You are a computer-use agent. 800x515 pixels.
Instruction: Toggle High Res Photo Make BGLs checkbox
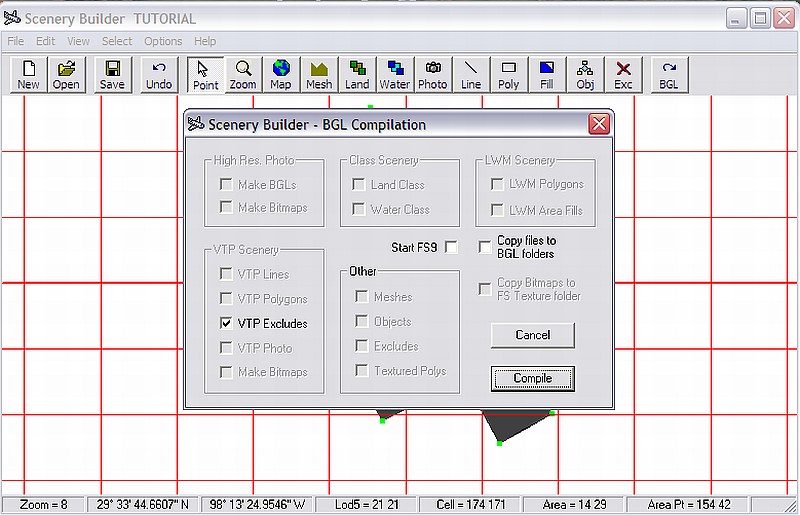coord(226,184)
